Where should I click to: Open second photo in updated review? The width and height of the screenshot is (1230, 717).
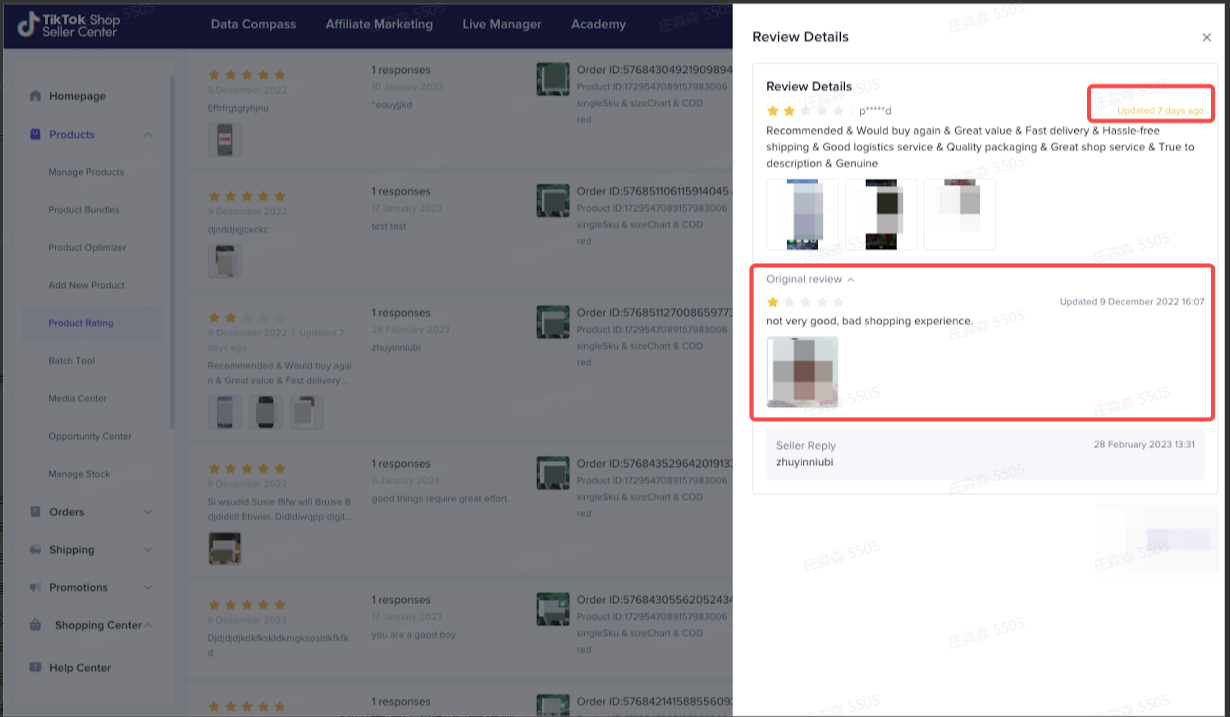(881, 214)
